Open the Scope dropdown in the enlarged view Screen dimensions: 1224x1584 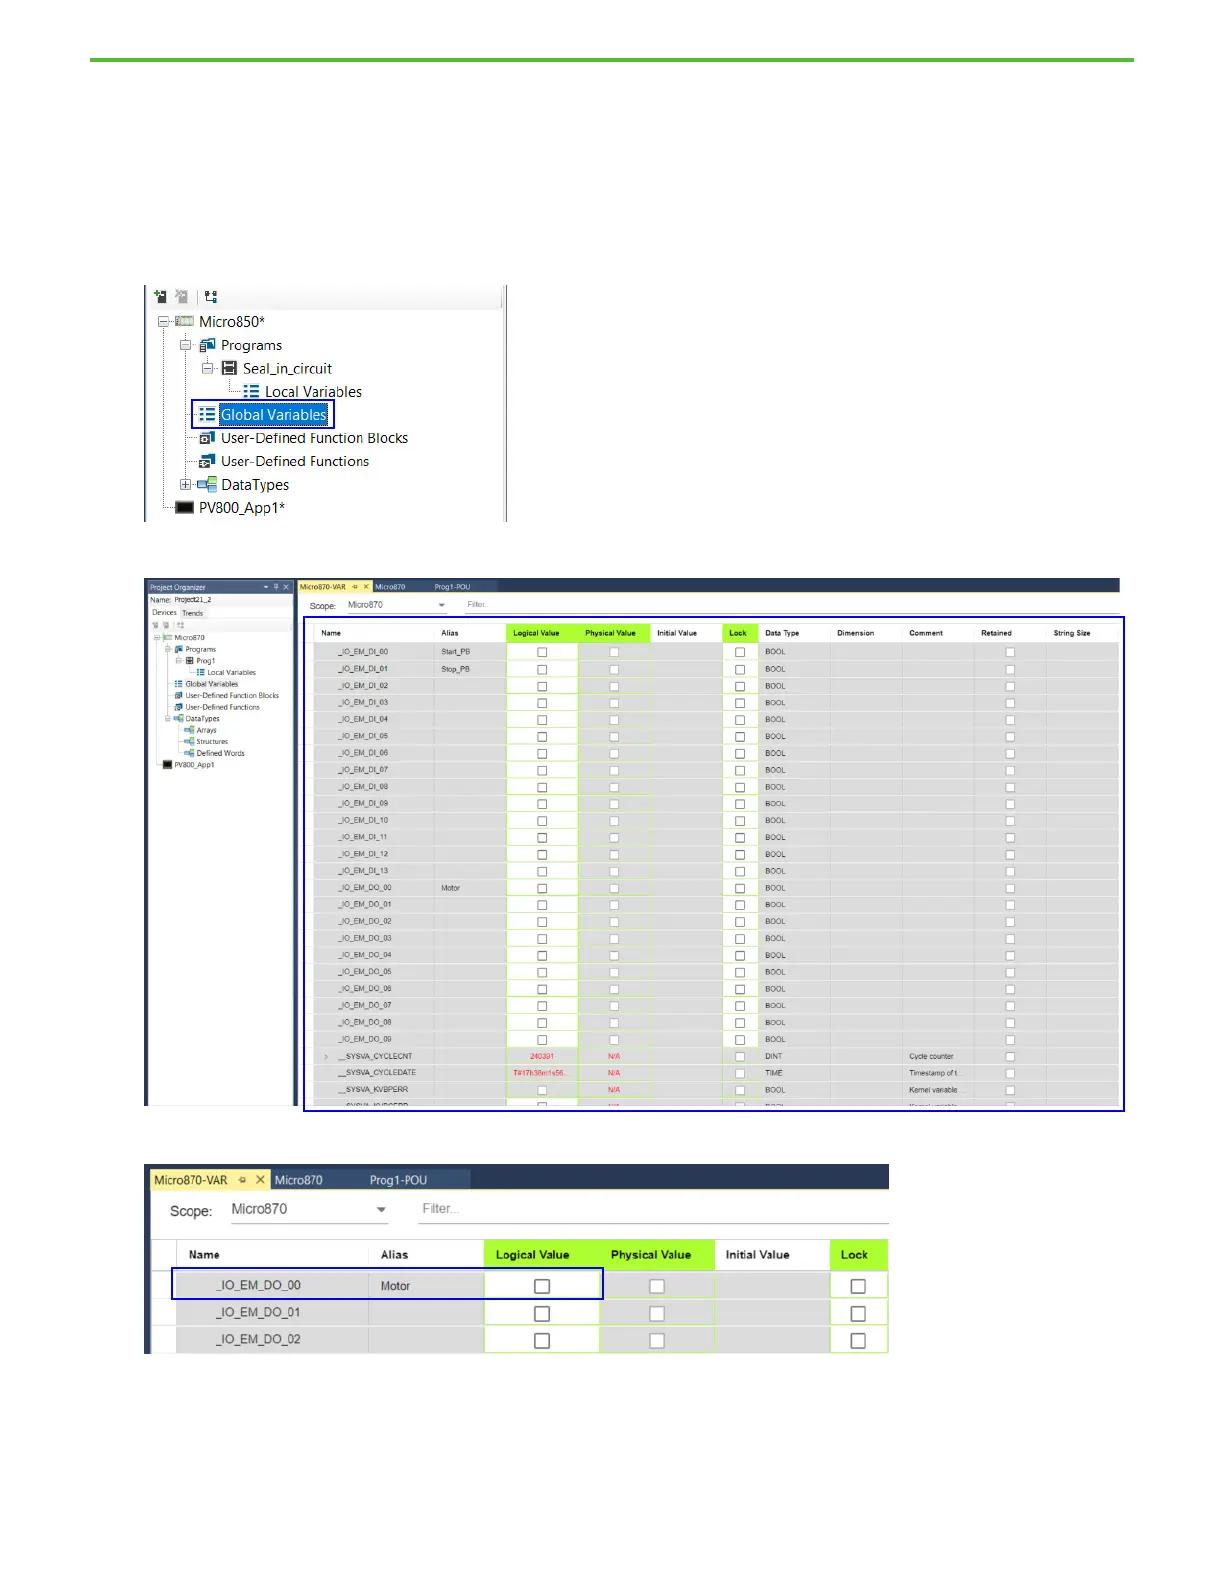point(381,1210)
